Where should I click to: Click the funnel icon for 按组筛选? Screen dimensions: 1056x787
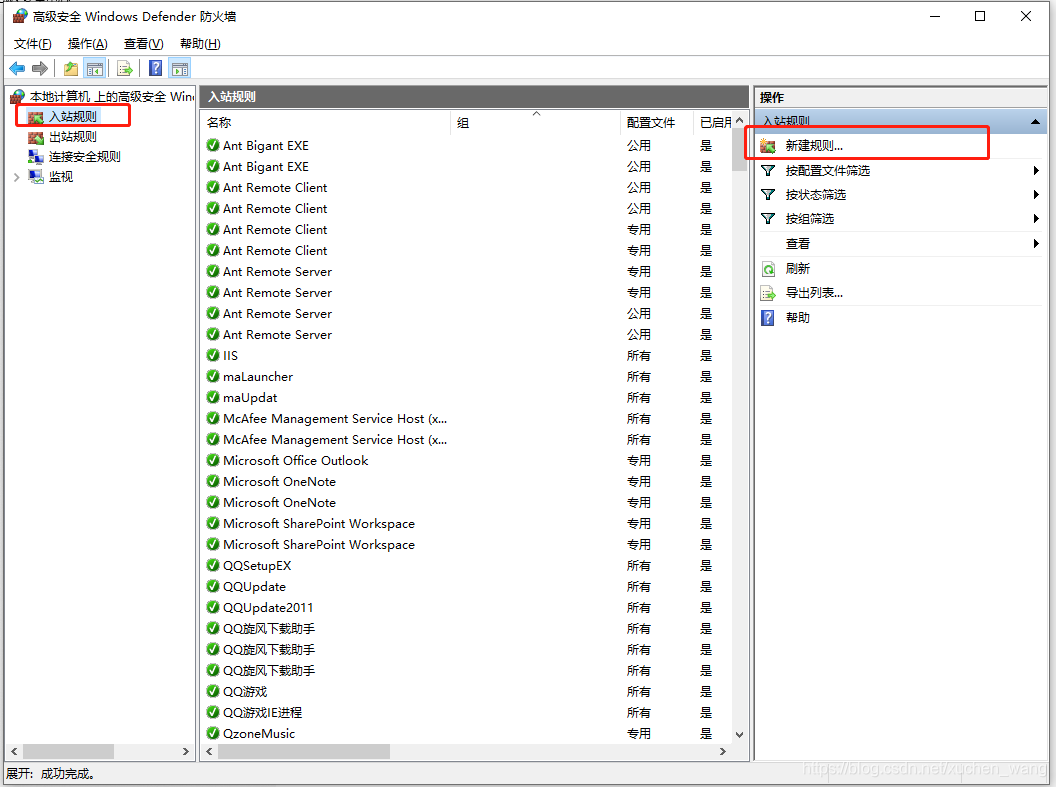[768, 219]
